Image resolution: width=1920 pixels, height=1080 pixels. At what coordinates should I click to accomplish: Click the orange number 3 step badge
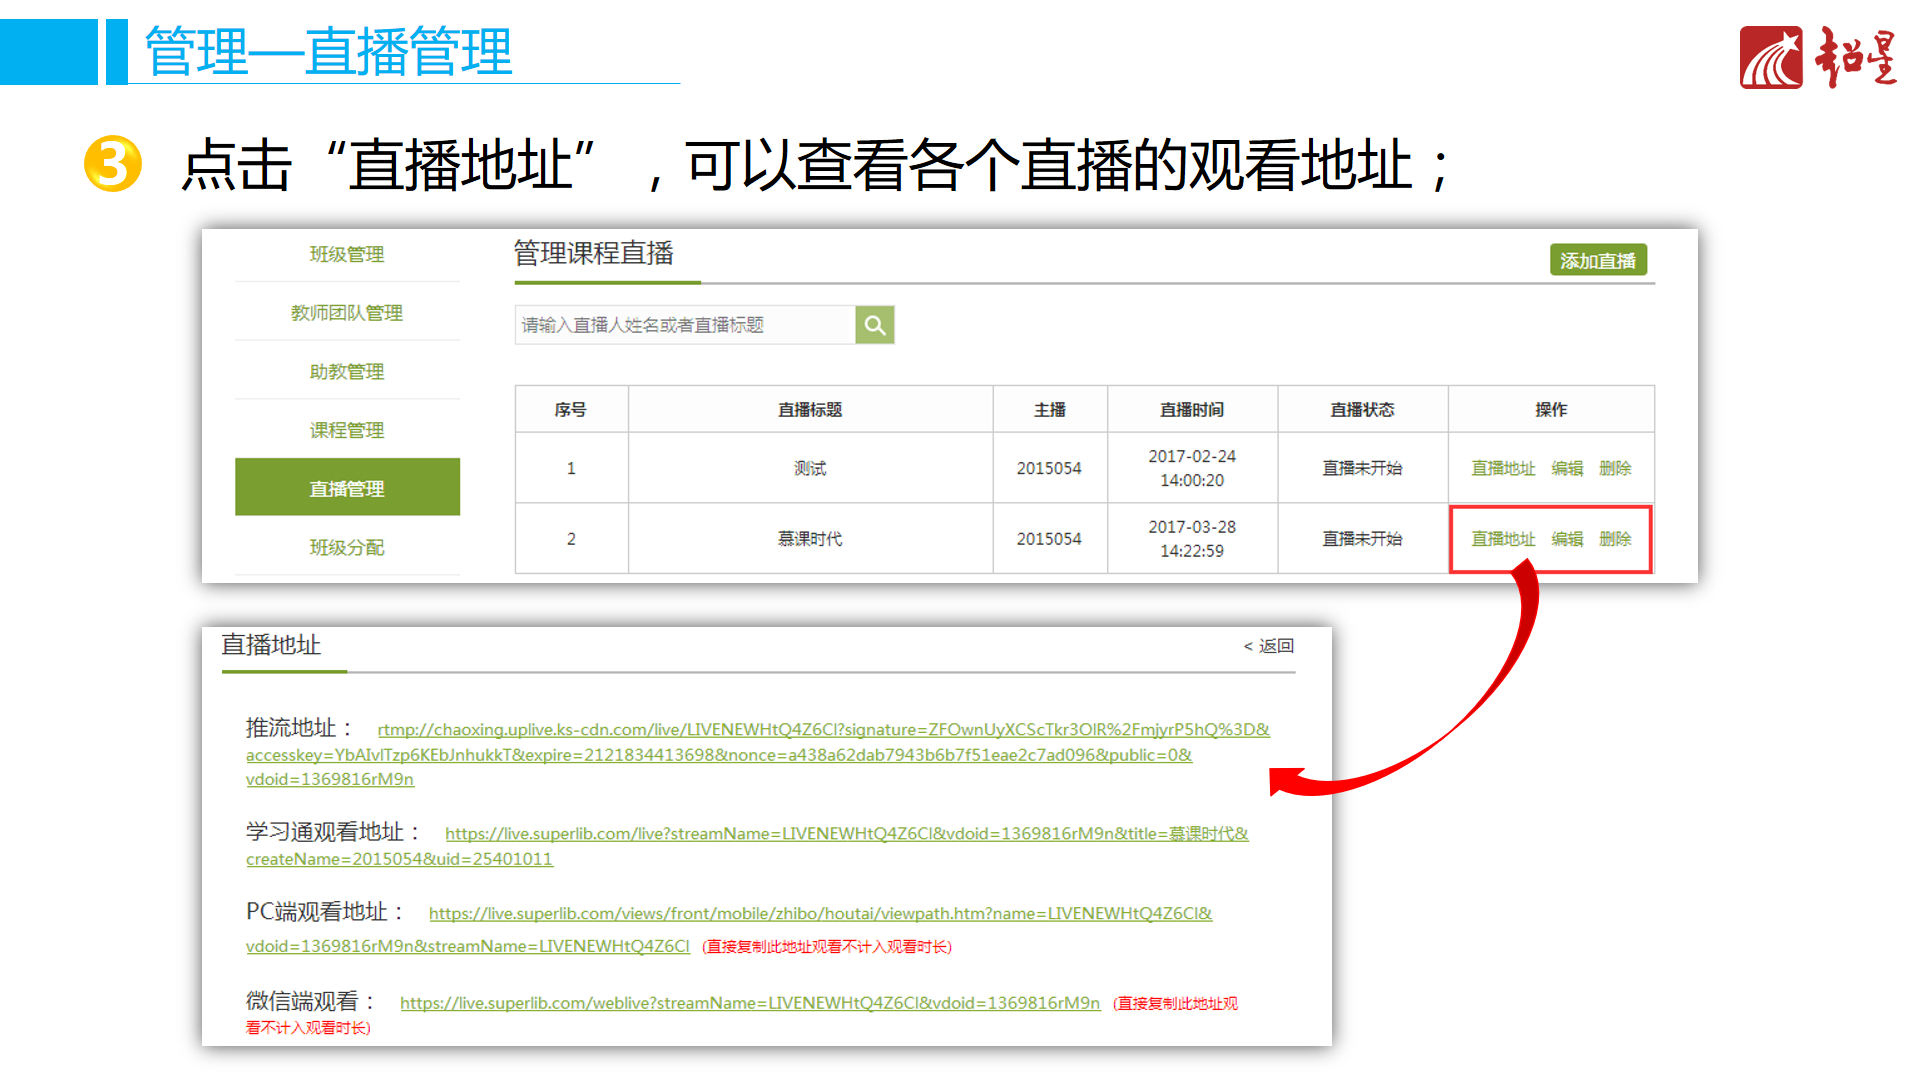(x=112, y=164)
